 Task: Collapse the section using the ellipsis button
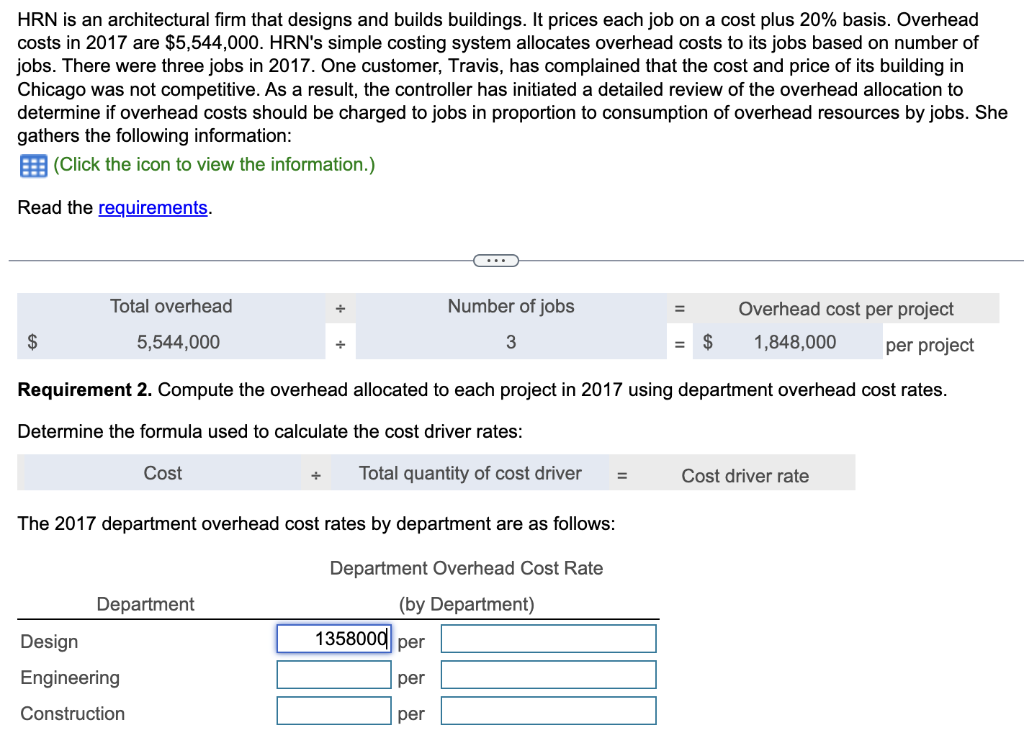[494, 259]
